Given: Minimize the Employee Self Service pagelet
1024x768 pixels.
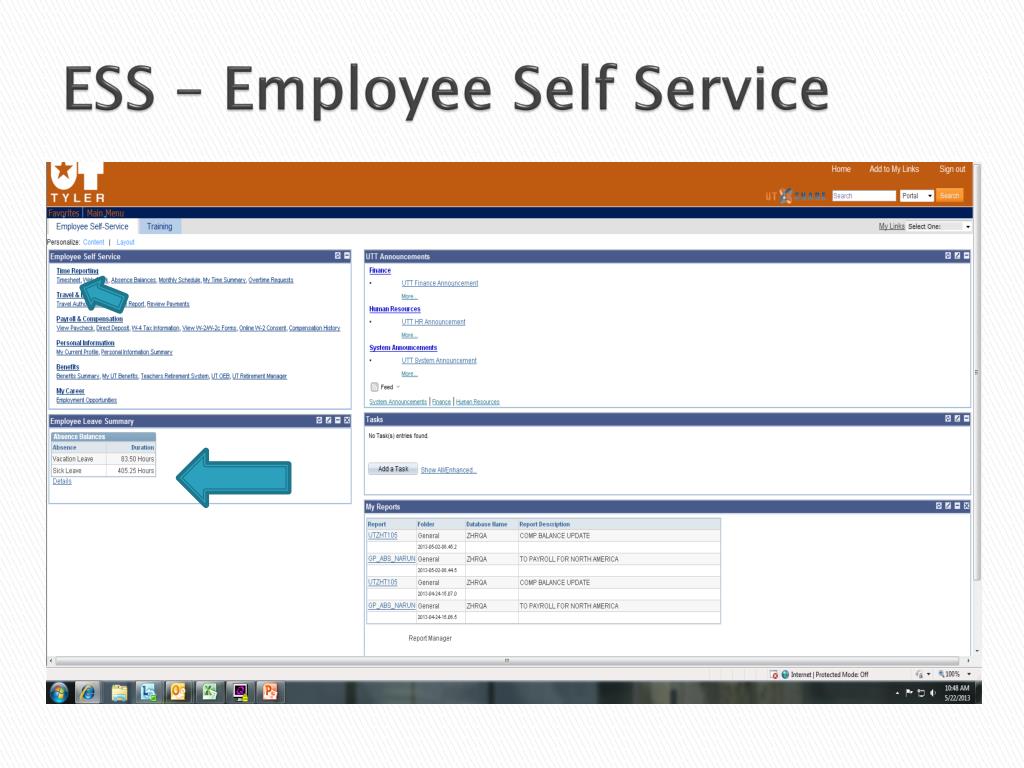Looking at the screenshot, I should click(x=347, y=256).
